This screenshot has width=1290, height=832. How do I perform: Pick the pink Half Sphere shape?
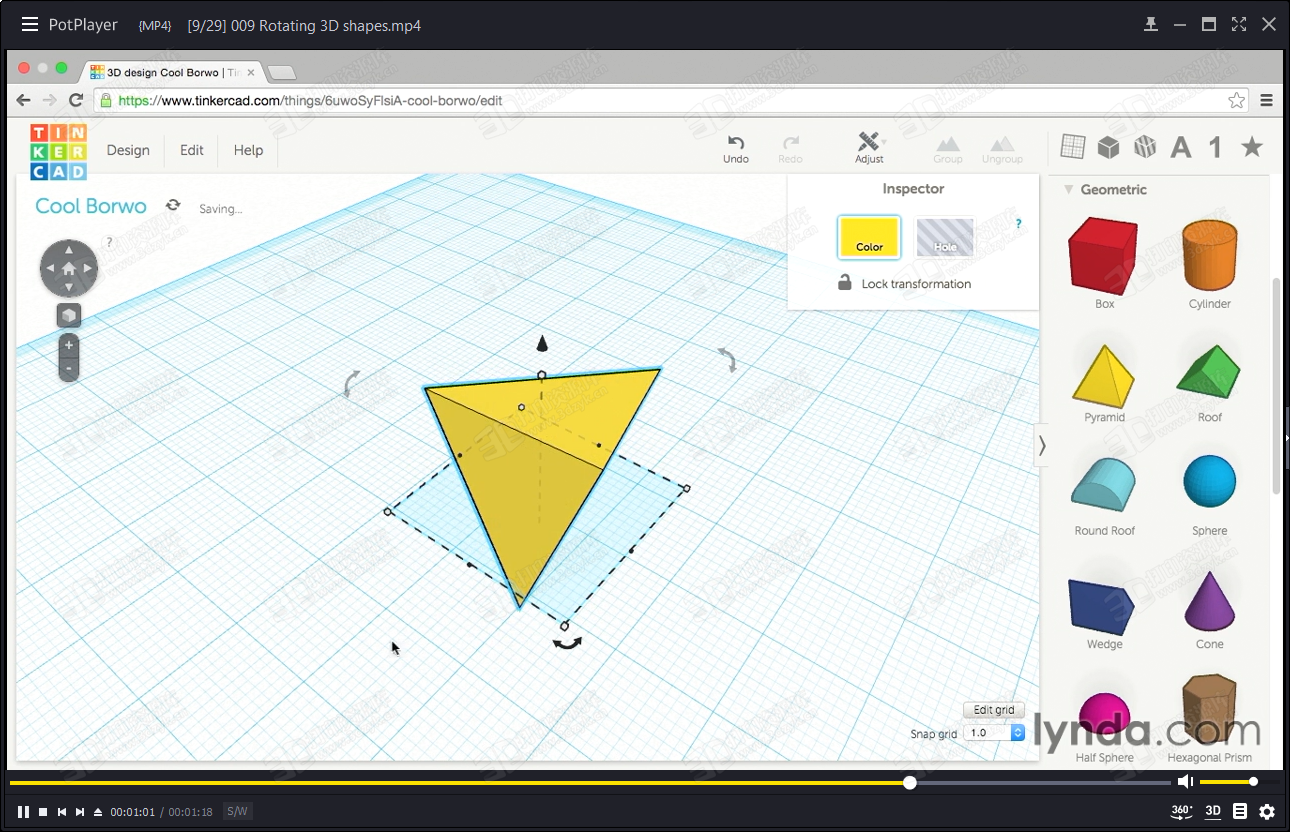coord(1104,716)
